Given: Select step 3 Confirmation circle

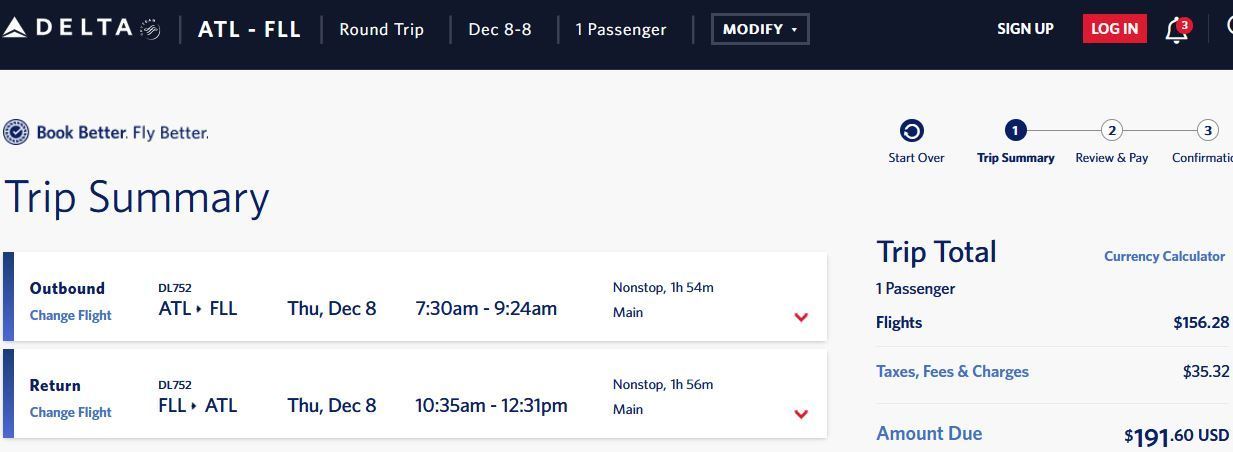Looking at the screenshot, I should (x=1208, y=130).
